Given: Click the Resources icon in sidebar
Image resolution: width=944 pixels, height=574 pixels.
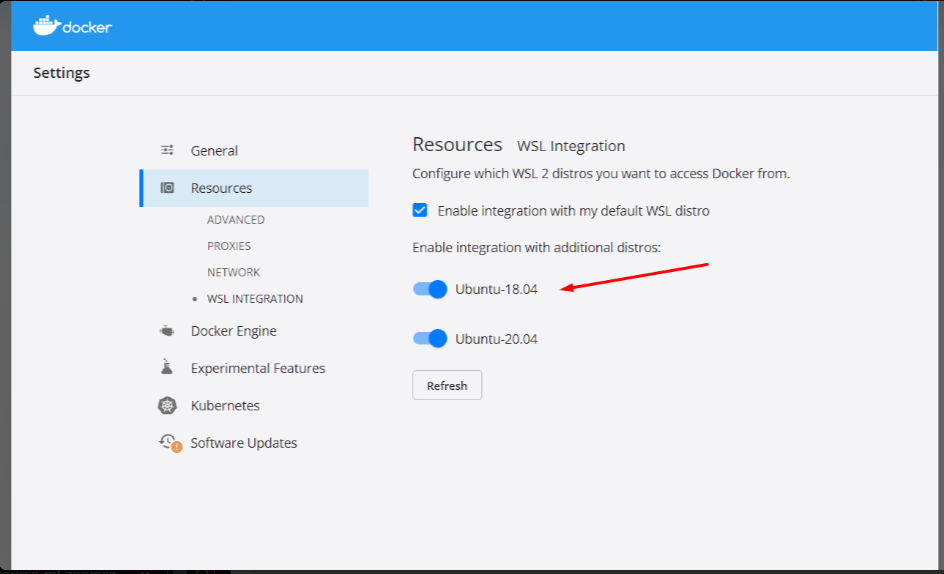Looking at the screenshot, I should (167, 188).
